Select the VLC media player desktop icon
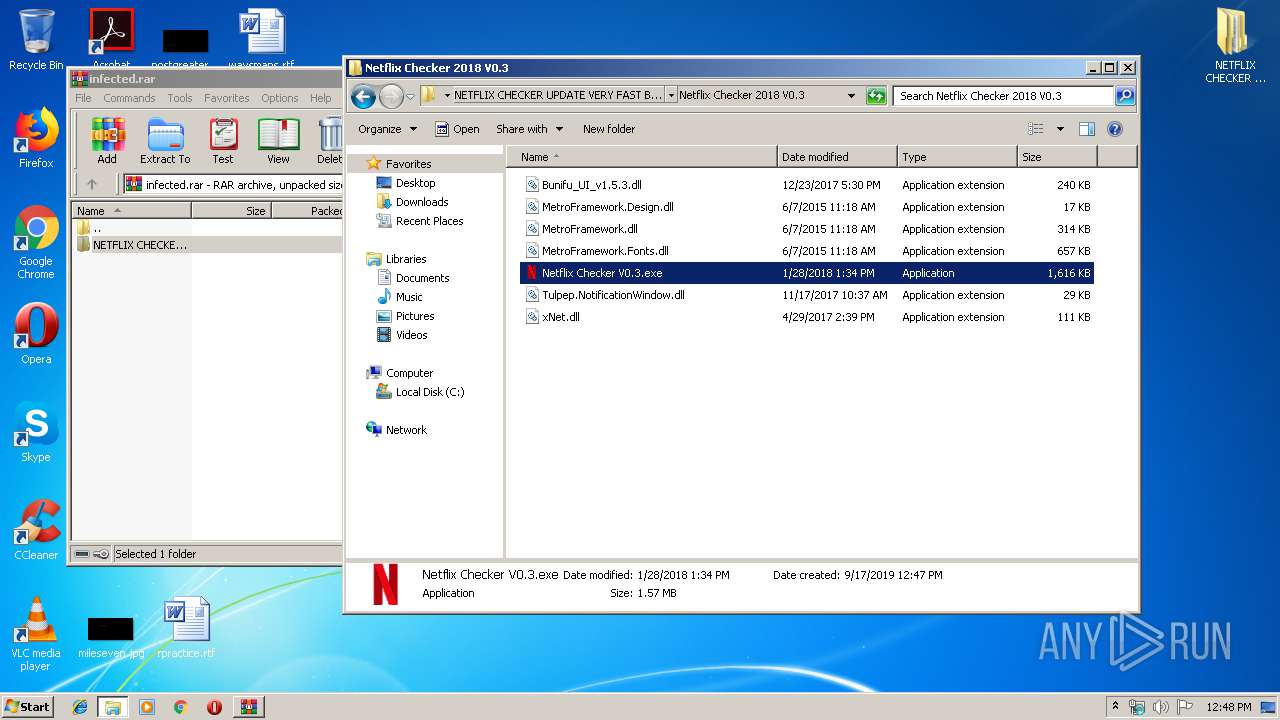 pyautogui.click(x=36, y=635)
